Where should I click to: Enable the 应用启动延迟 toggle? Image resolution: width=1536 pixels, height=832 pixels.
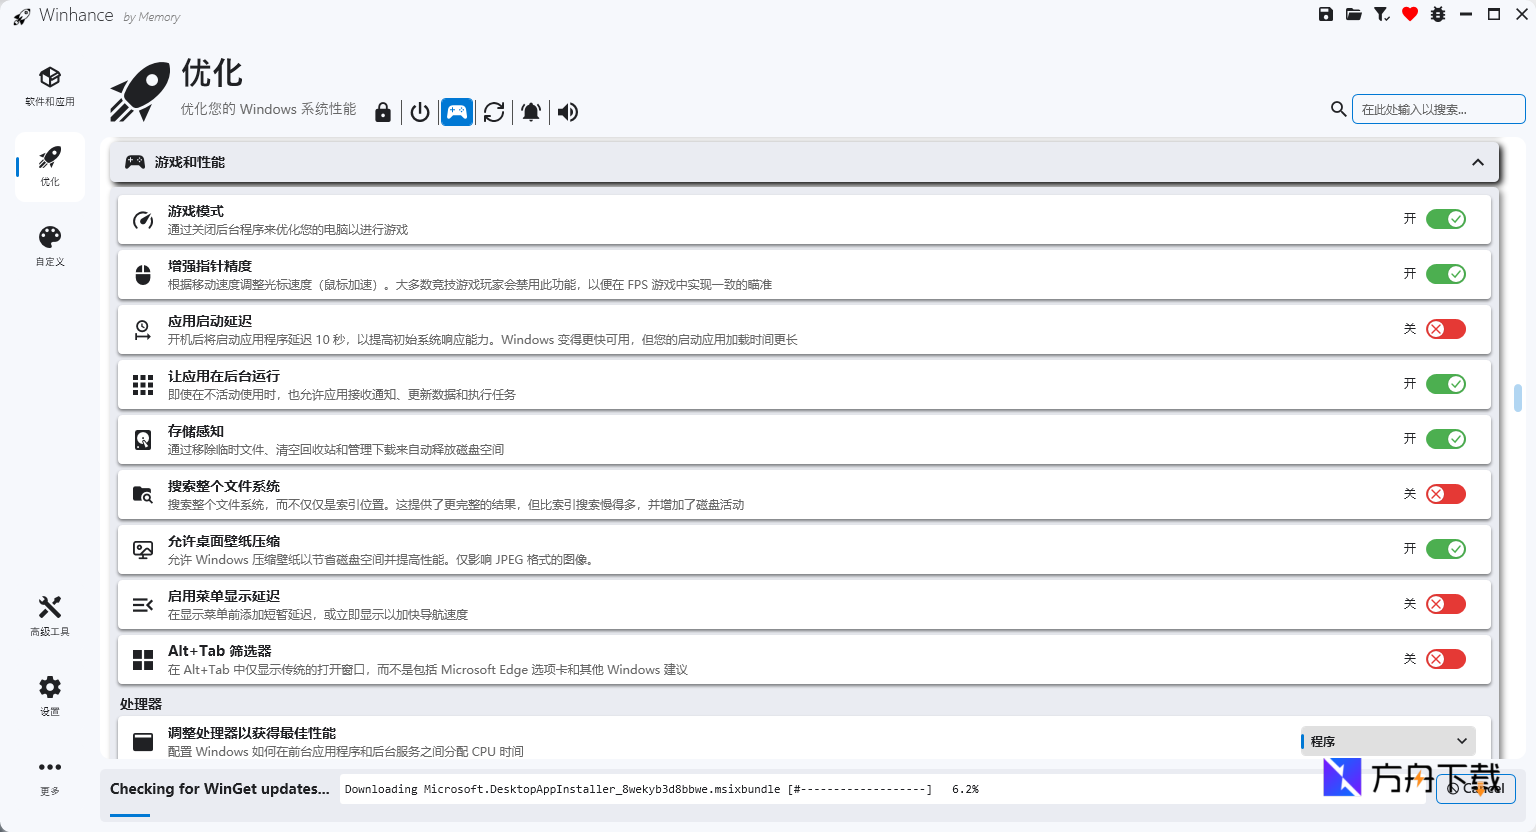click(1445, 329)
